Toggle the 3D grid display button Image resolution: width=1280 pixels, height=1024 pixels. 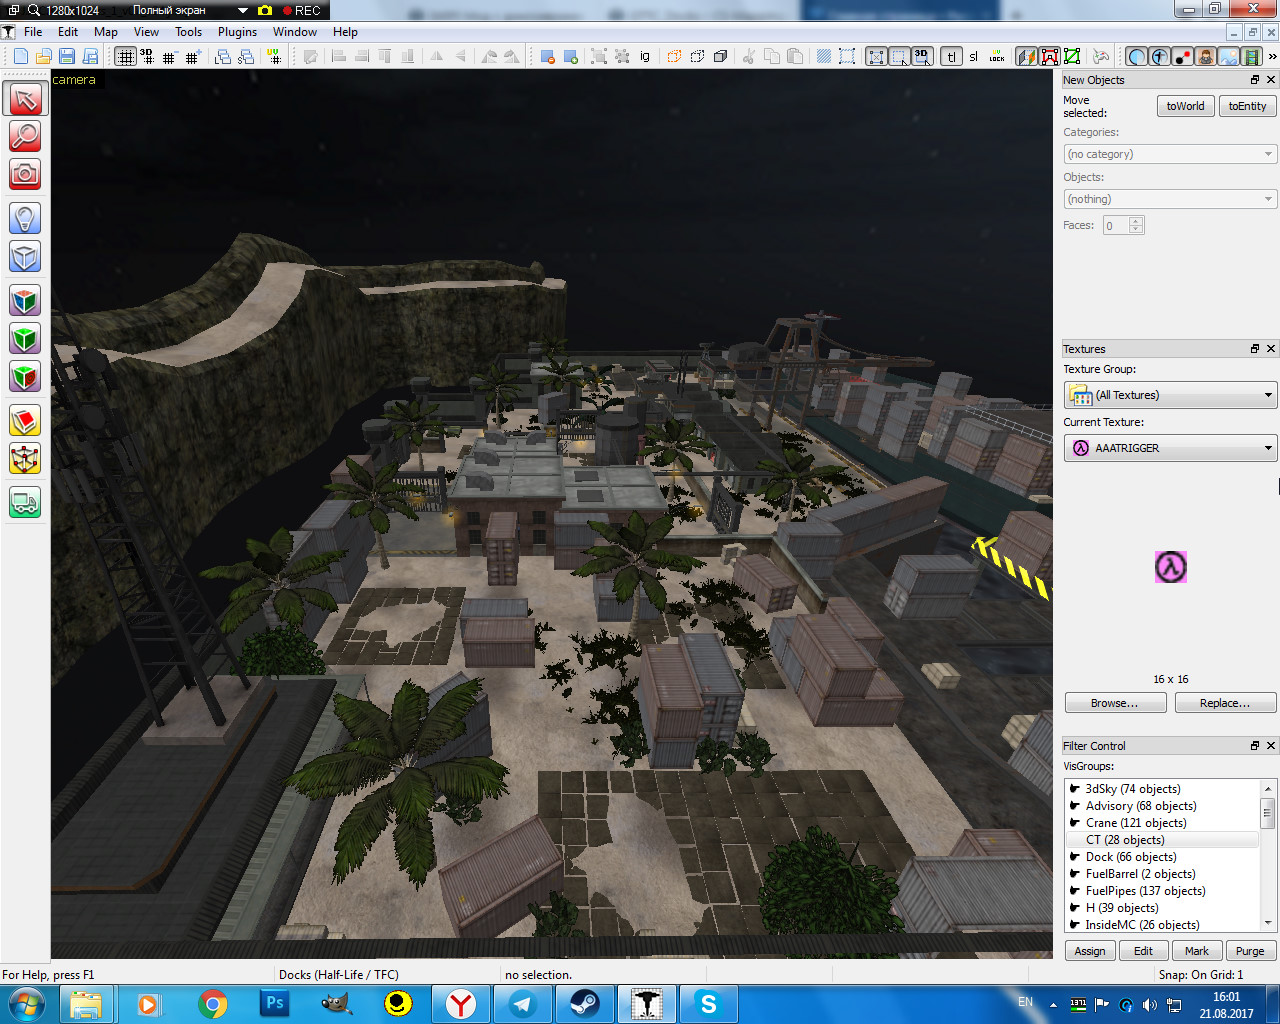pos(147,56)
